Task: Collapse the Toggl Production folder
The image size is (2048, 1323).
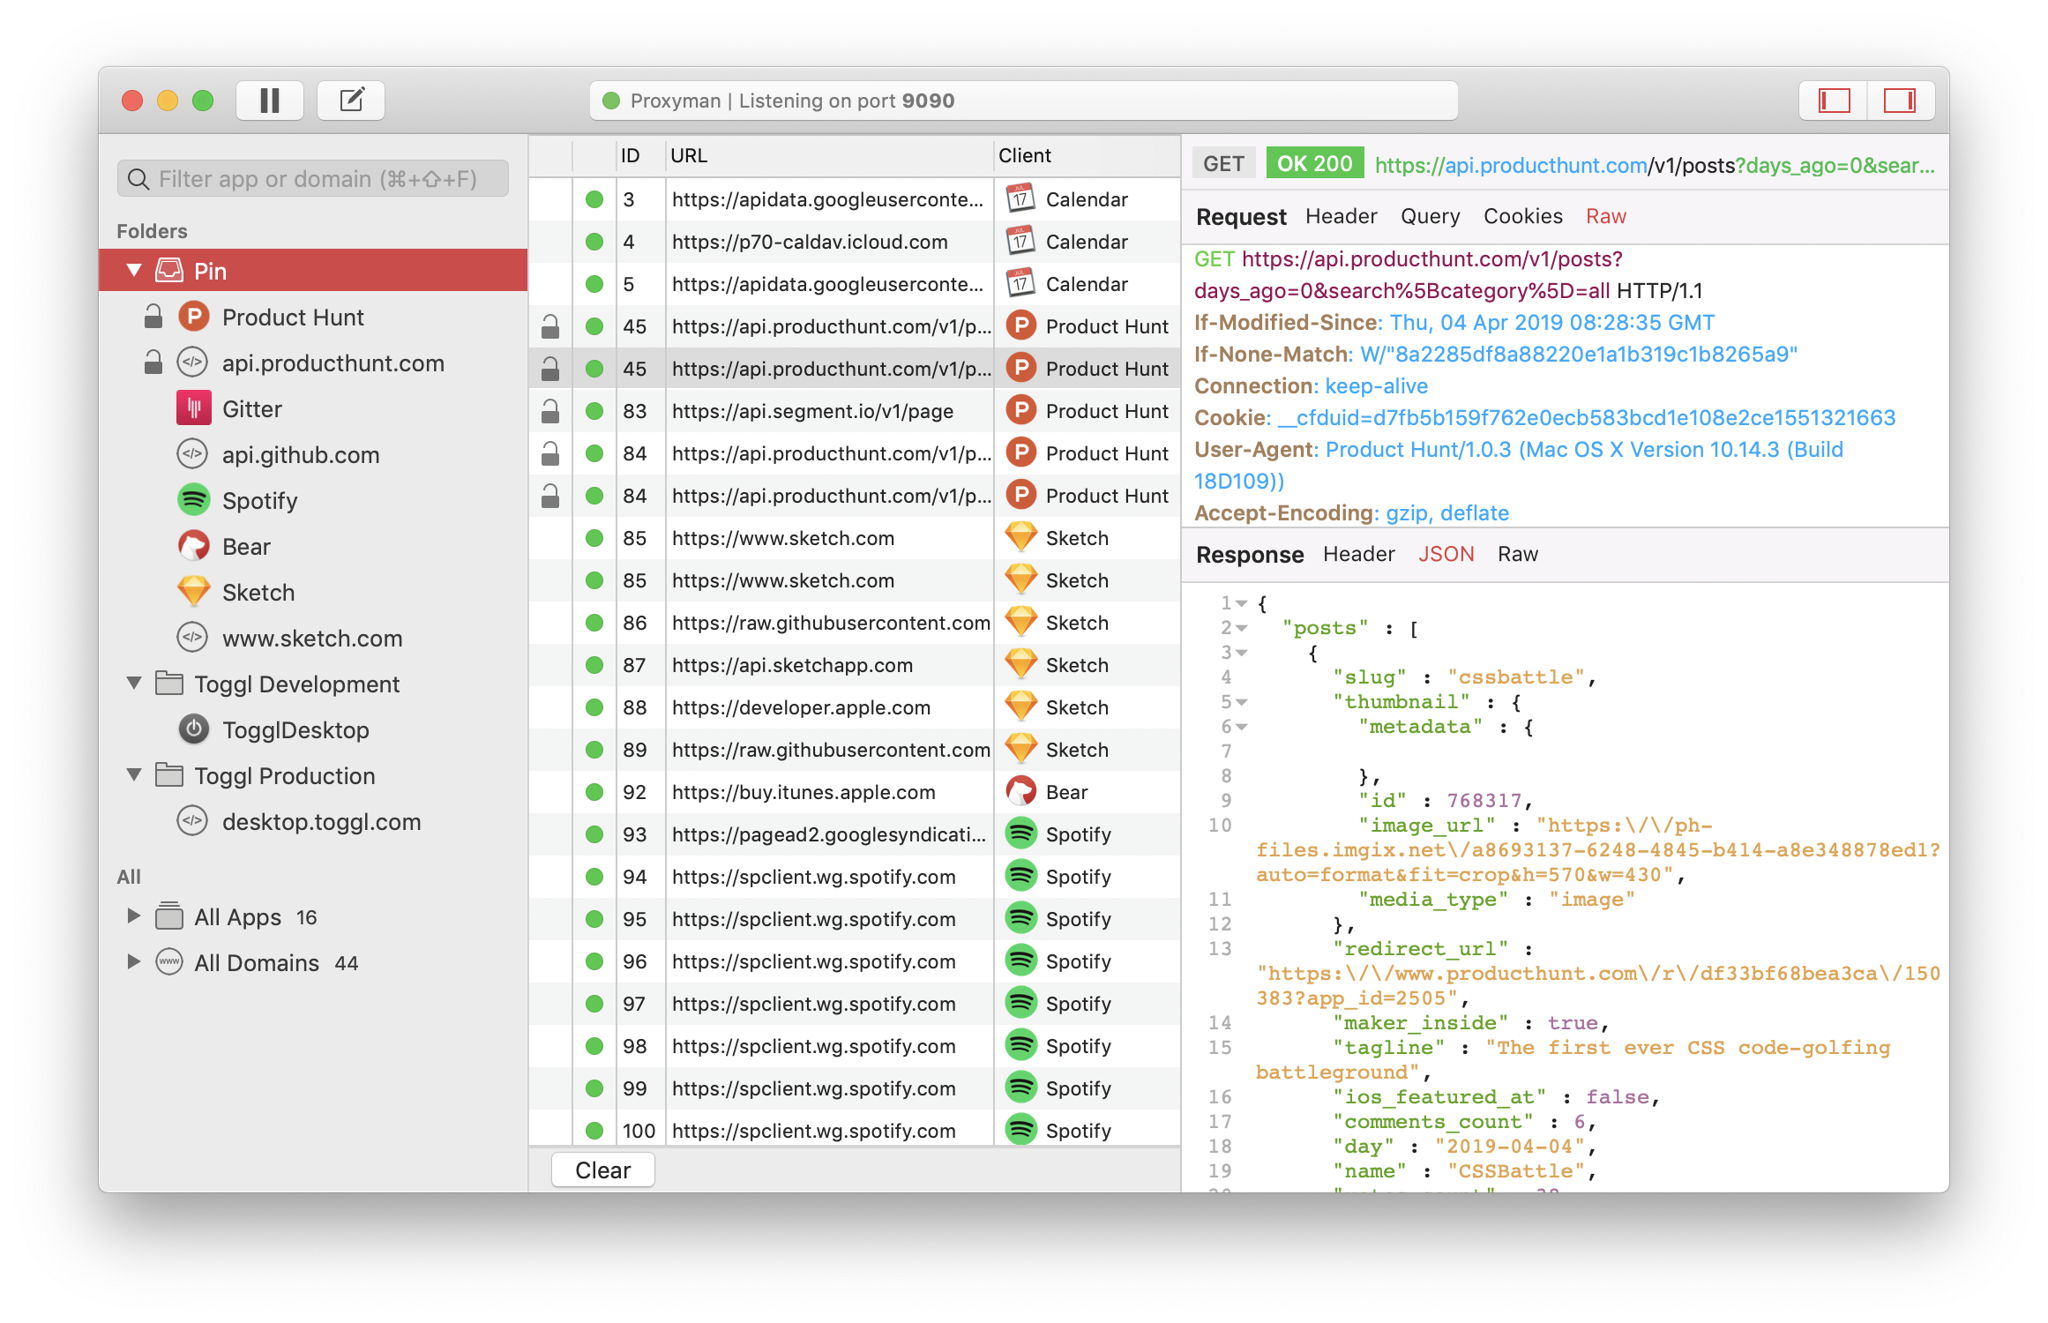Action: (133, 775)
